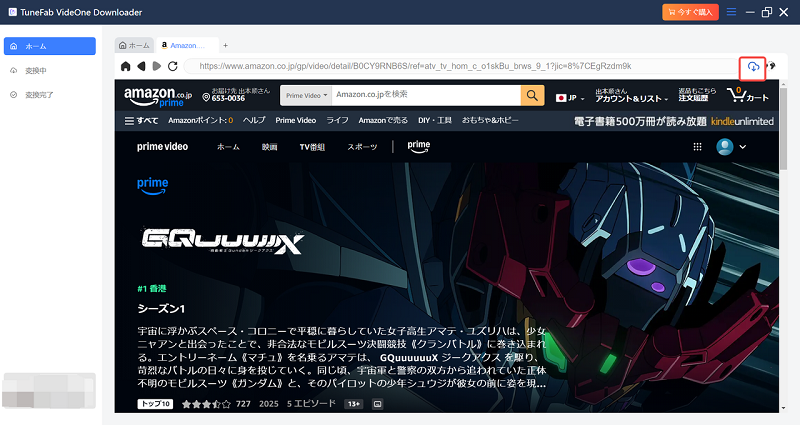800x425 pixels.
Task: Select ホーム in the left sidebar
Action: click(x=49, y=46)
